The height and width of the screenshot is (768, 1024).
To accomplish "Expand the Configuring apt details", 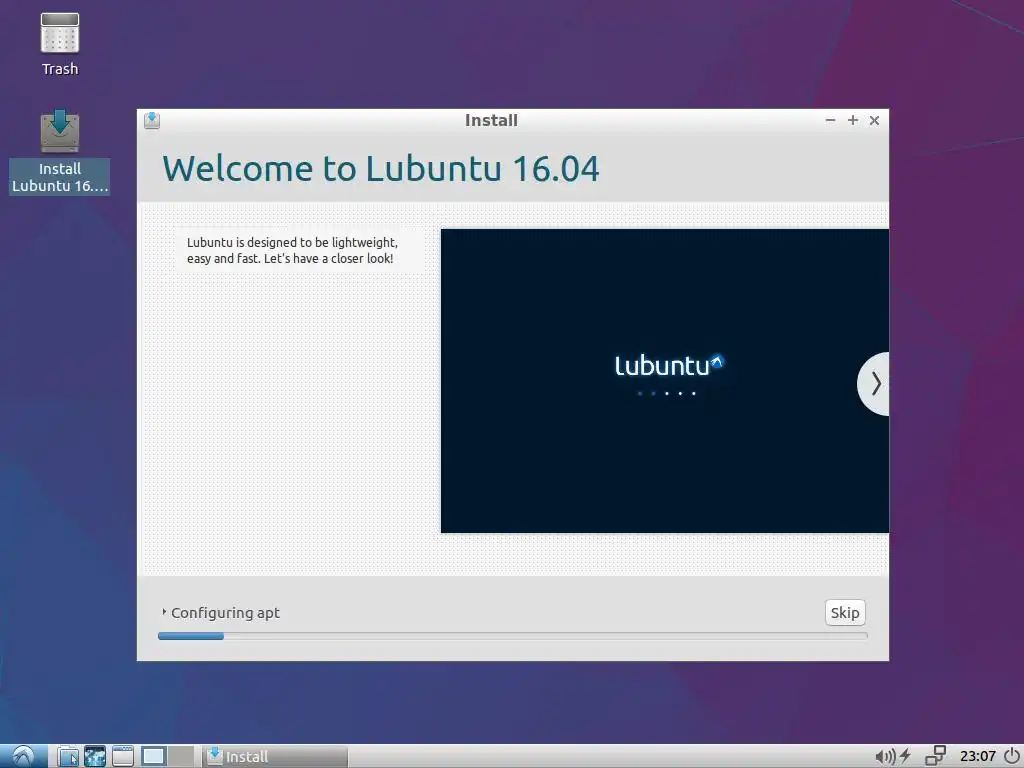I will point(164,612).
